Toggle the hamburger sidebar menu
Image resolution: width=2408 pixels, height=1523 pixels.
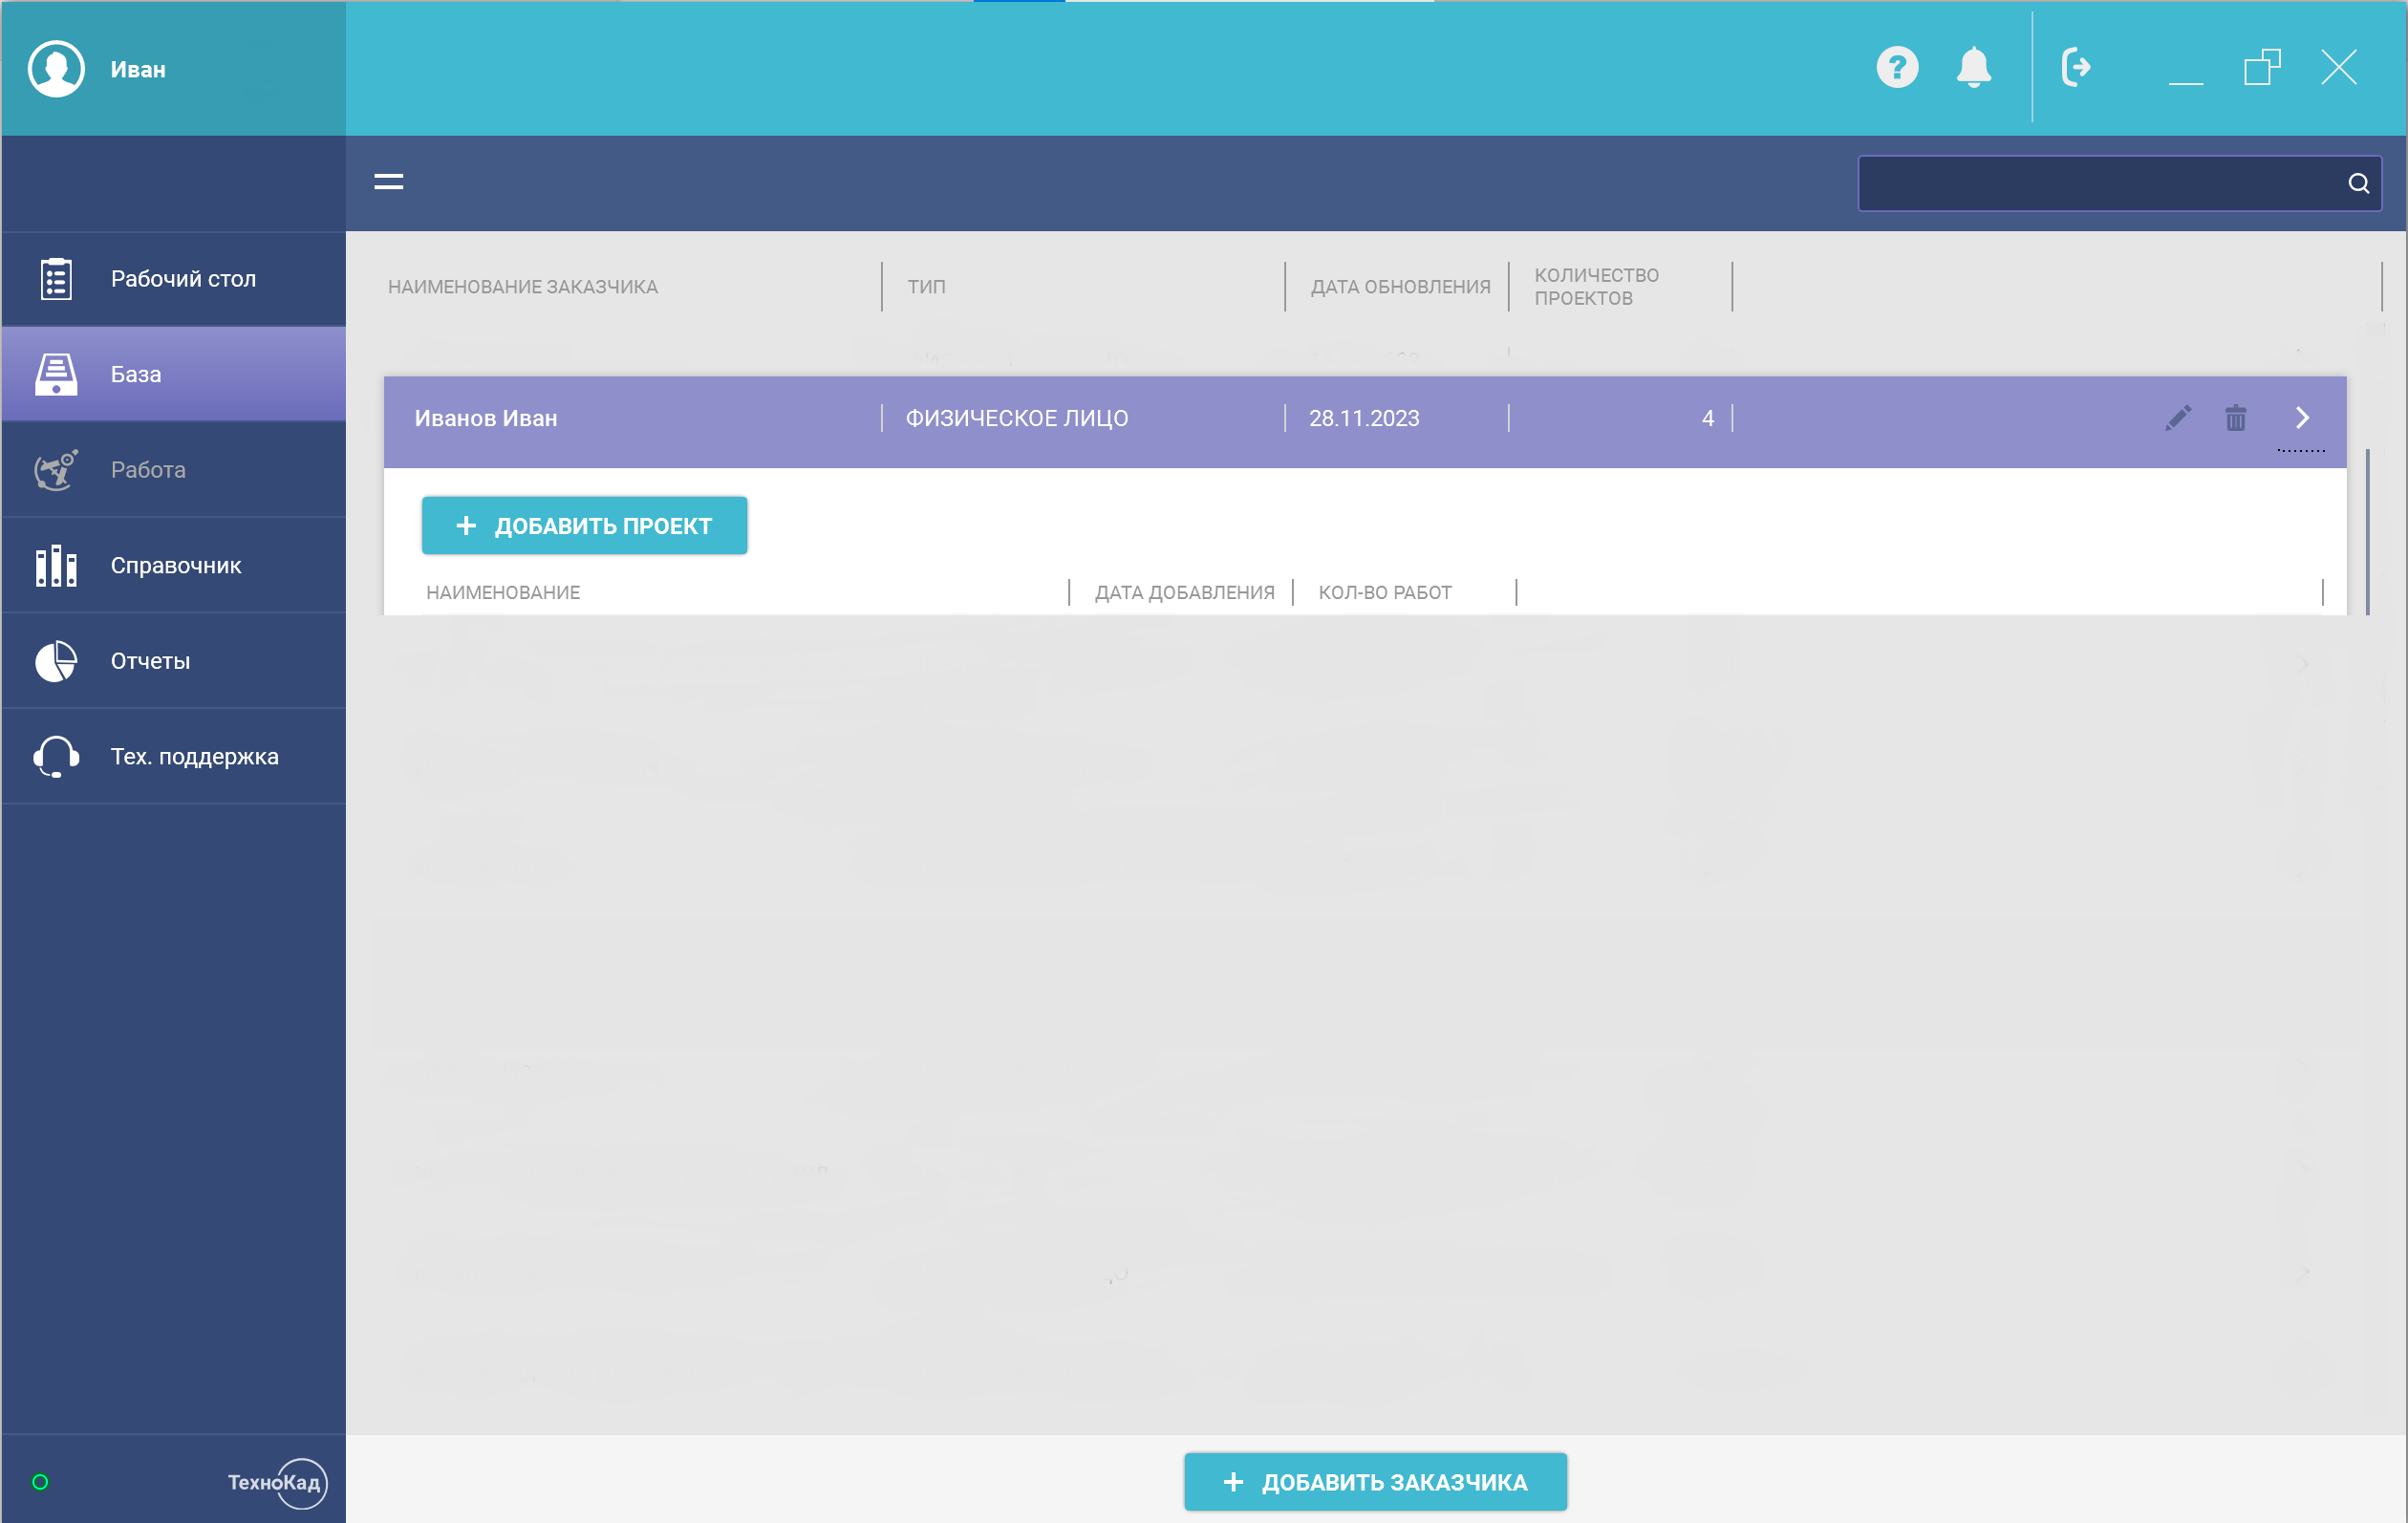(x=388, y=182)
